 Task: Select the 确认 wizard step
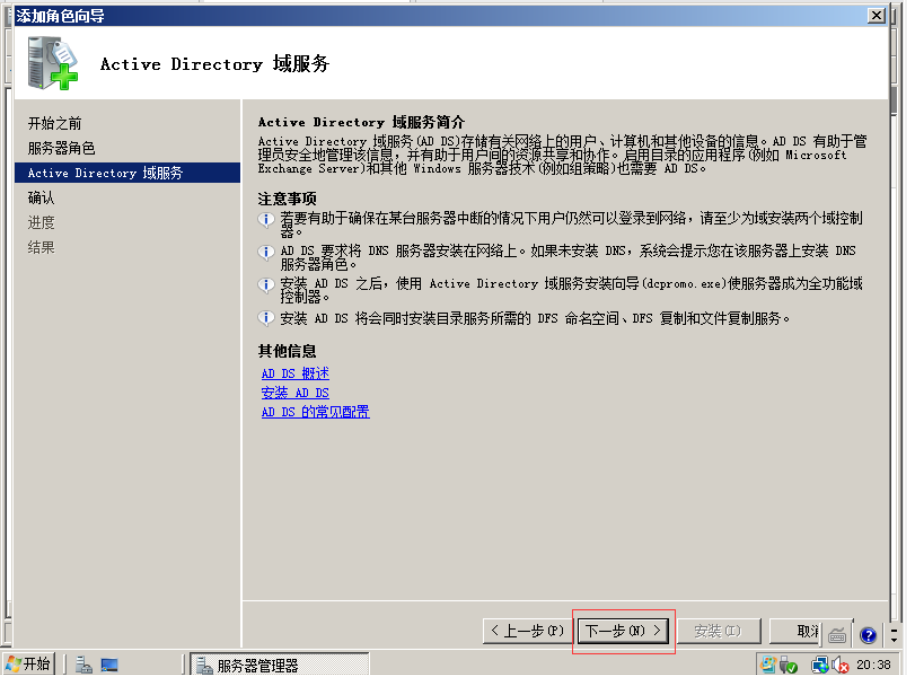click(x=41, y=198)
